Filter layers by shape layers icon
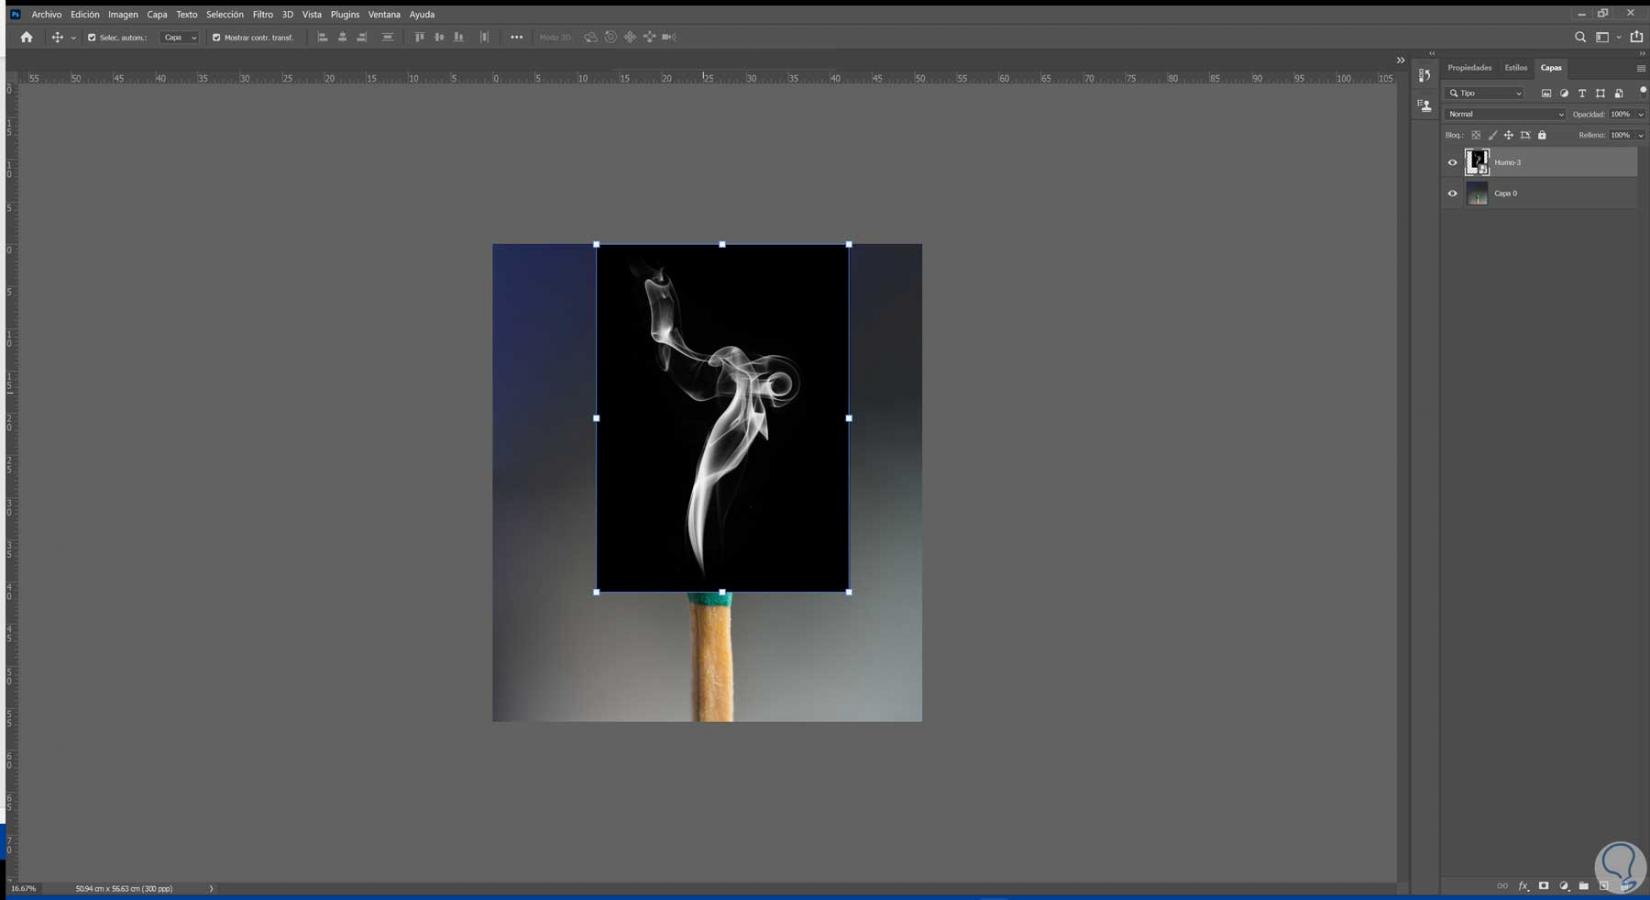This screenshot has height=900, width=1650. click(x=1600, y=93)
